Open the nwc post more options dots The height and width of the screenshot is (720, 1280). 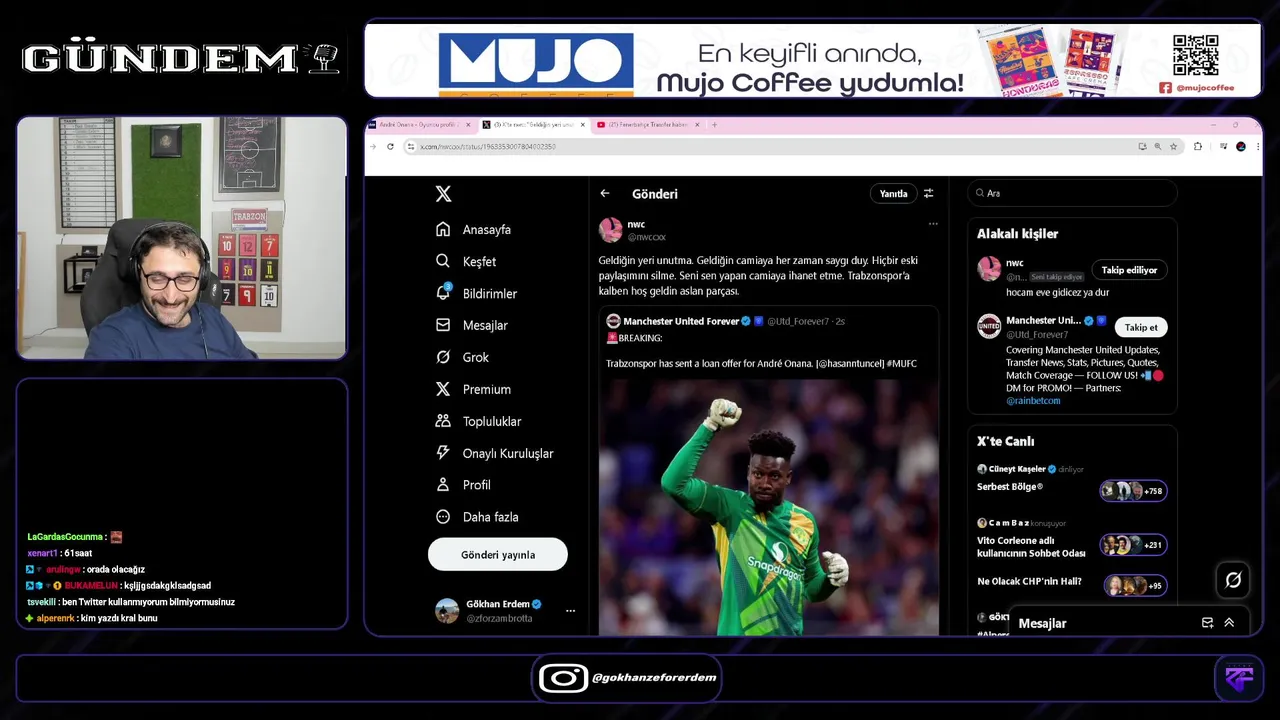point(933,224)
